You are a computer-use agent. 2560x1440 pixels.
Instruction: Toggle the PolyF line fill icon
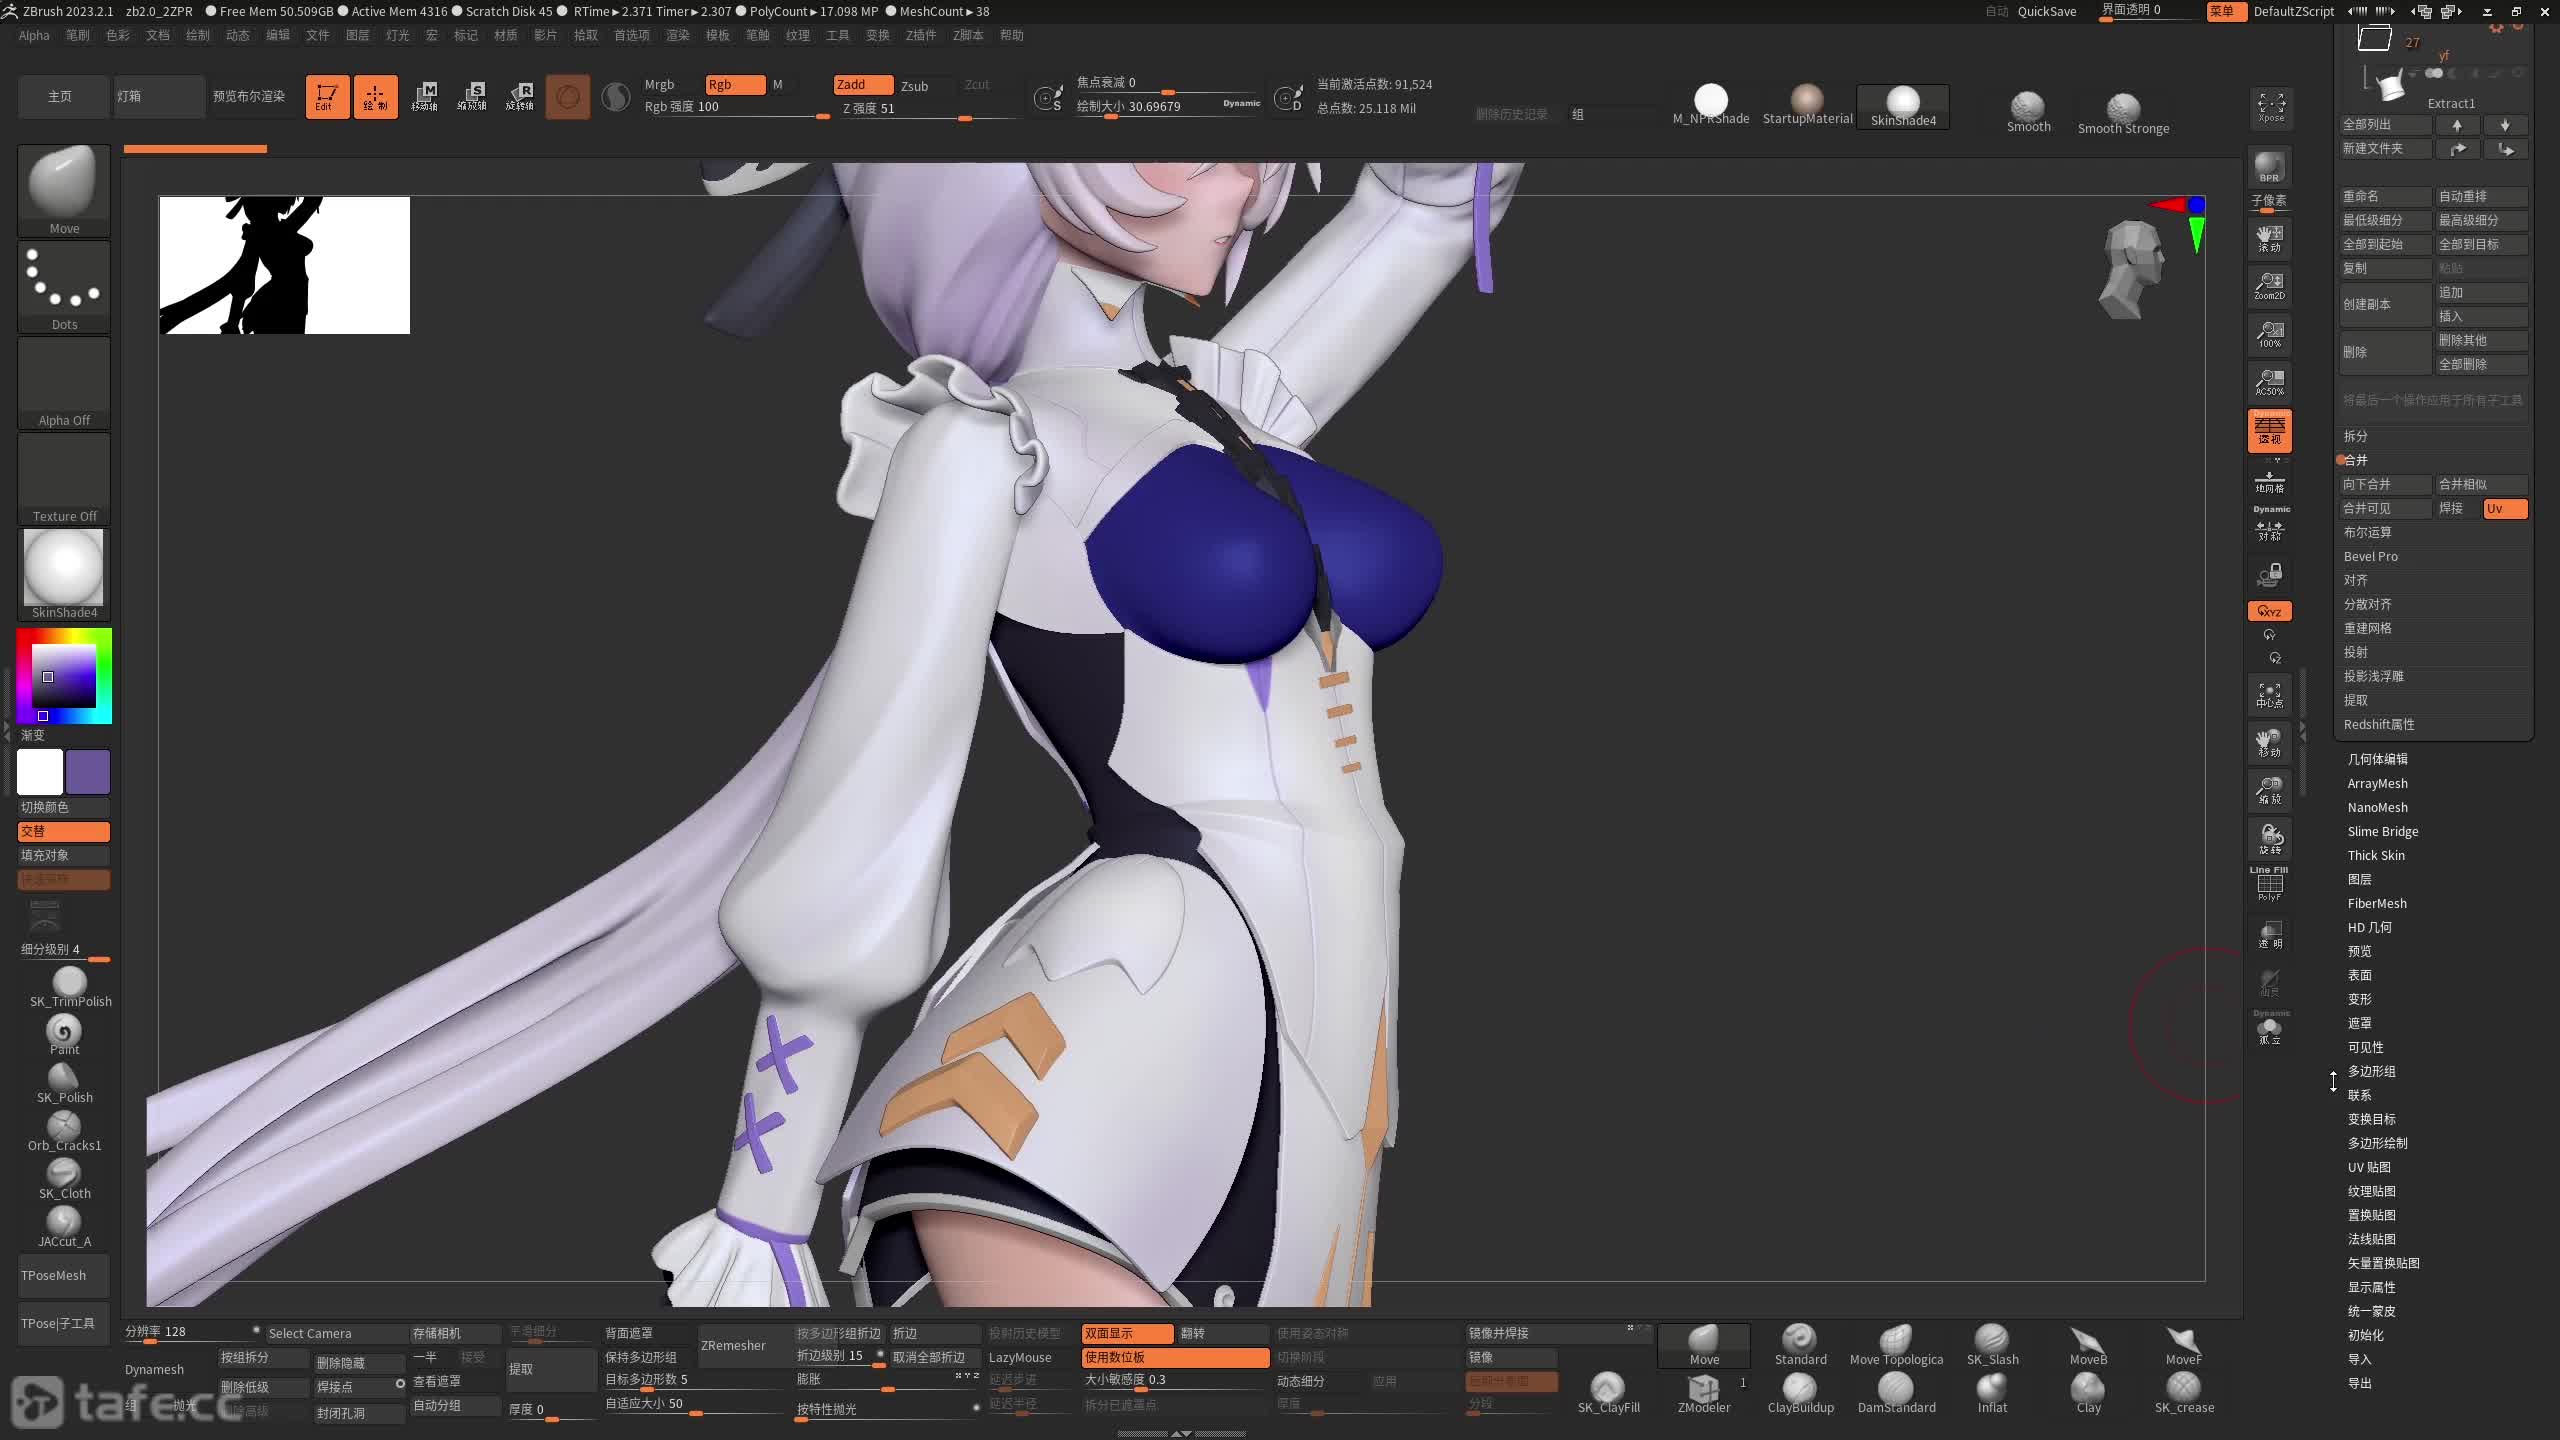click(2270, 885)
